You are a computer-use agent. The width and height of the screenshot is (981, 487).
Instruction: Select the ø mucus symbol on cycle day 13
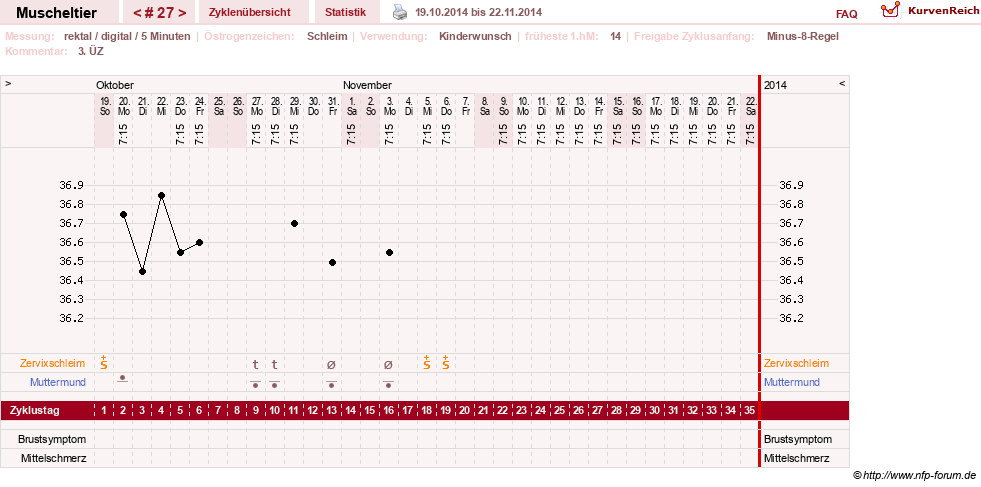[331, 364]
